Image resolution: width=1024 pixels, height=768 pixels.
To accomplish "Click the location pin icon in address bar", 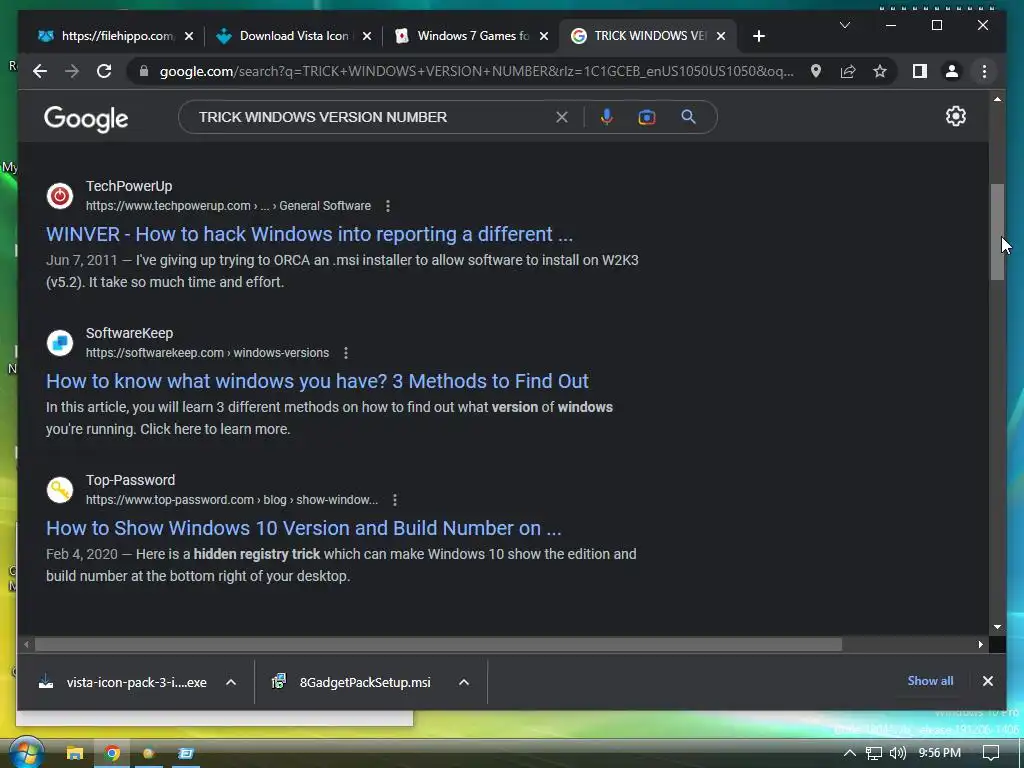I will coord(816,71).
